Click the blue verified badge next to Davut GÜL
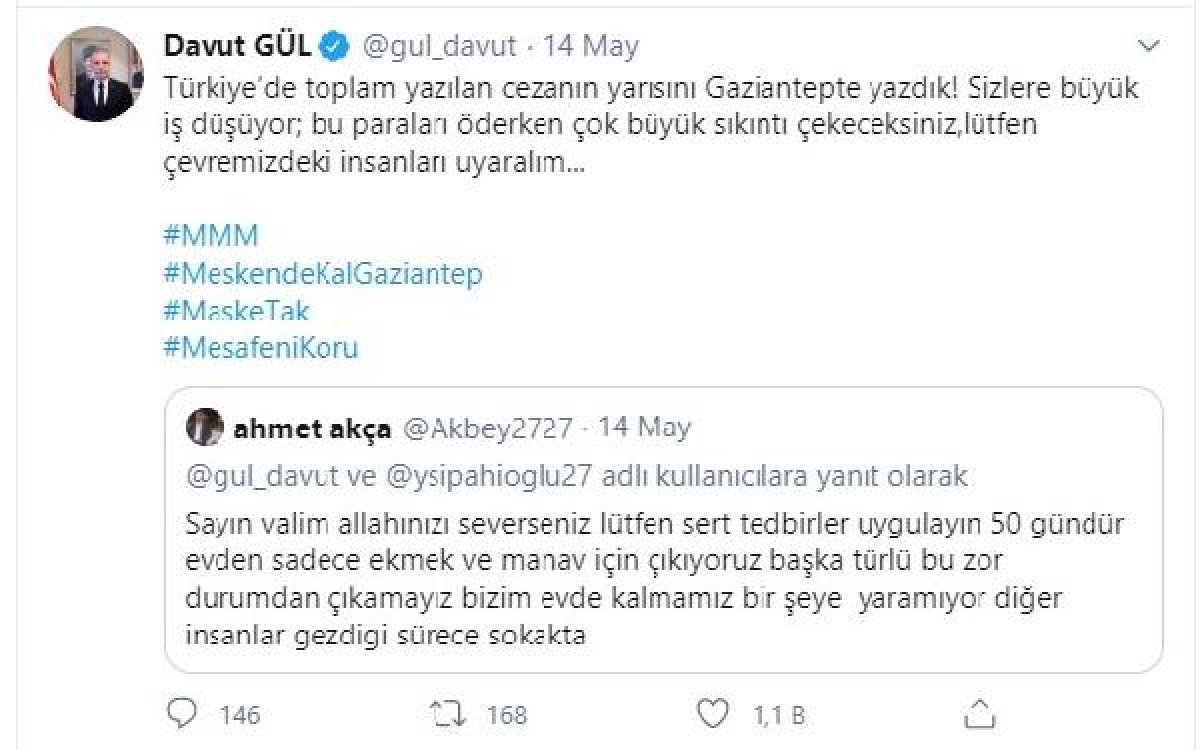 click(x=332, y=45)
